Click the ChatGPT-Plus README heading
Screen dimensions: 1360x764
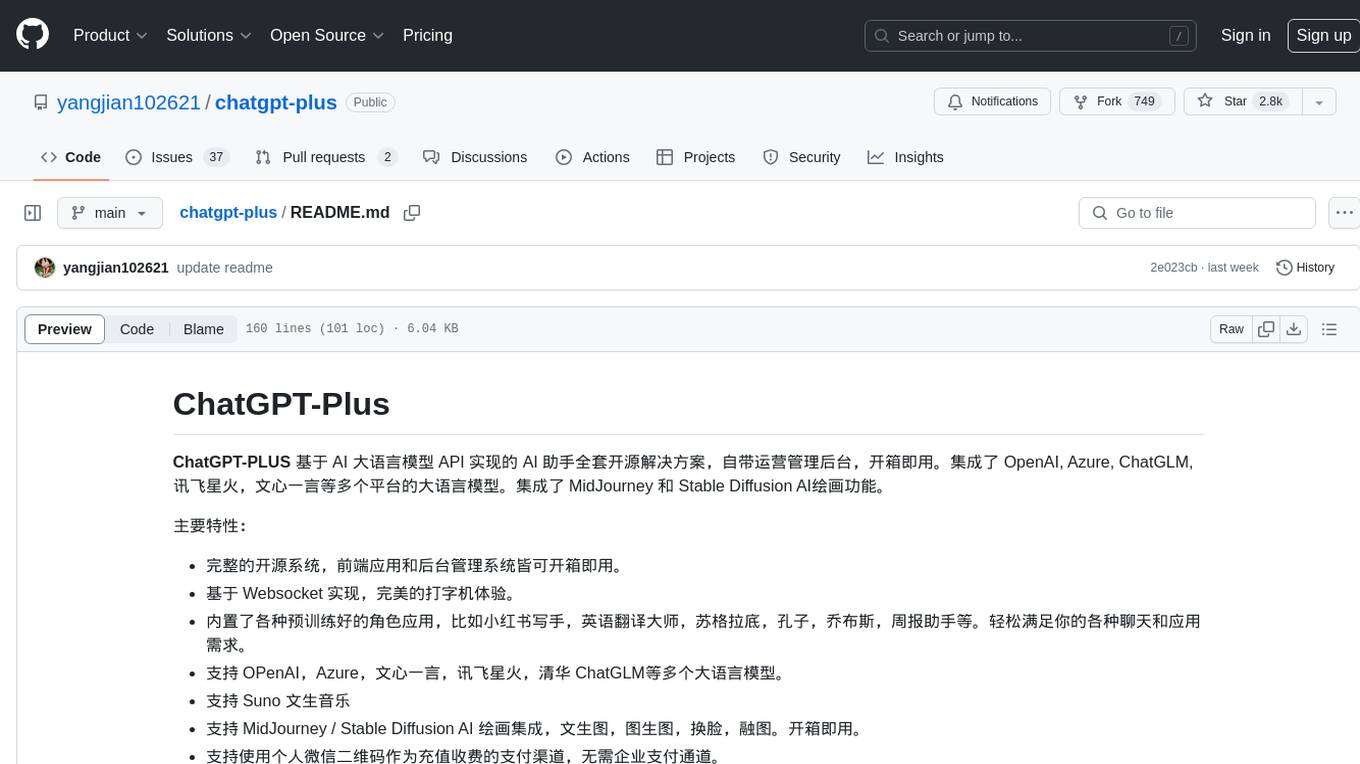281,404
